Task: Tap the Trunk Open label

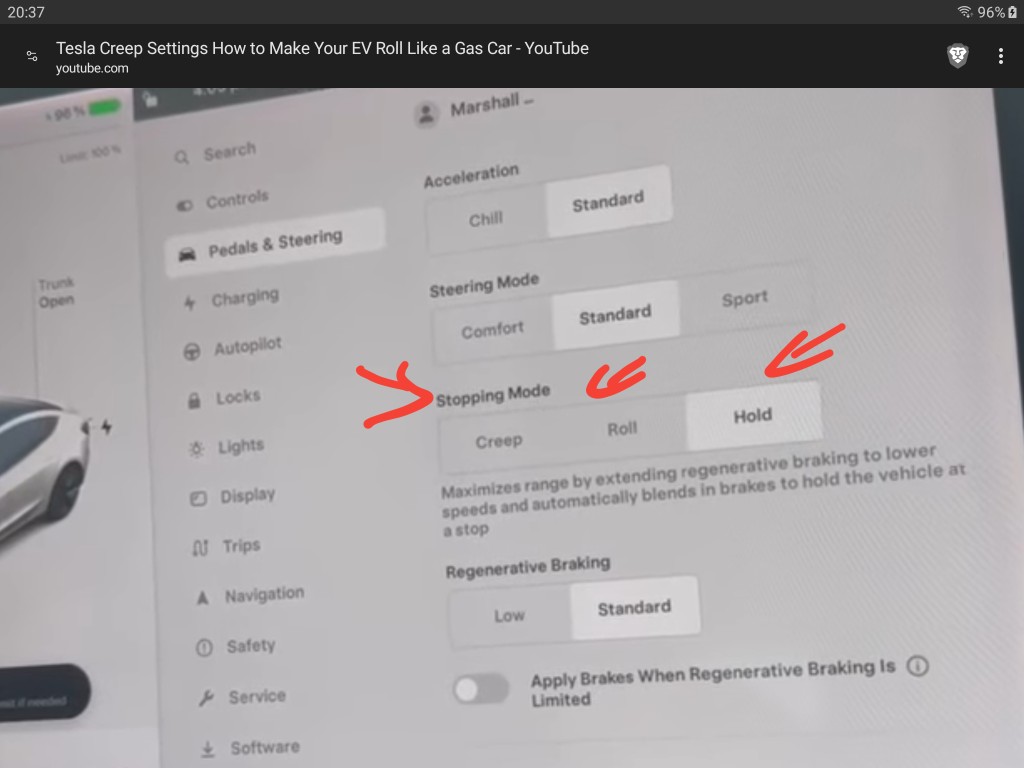Action: coord(56,292)
